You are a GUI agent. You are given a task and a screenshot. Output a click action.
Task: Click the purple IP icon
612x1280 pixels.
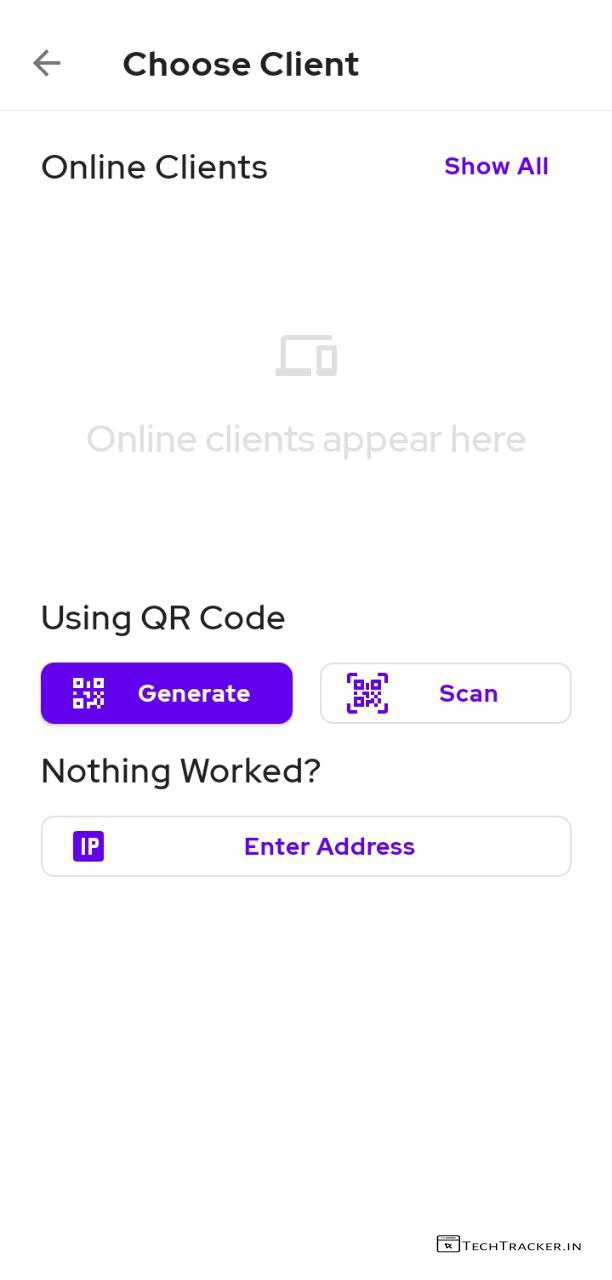point(89,846)
